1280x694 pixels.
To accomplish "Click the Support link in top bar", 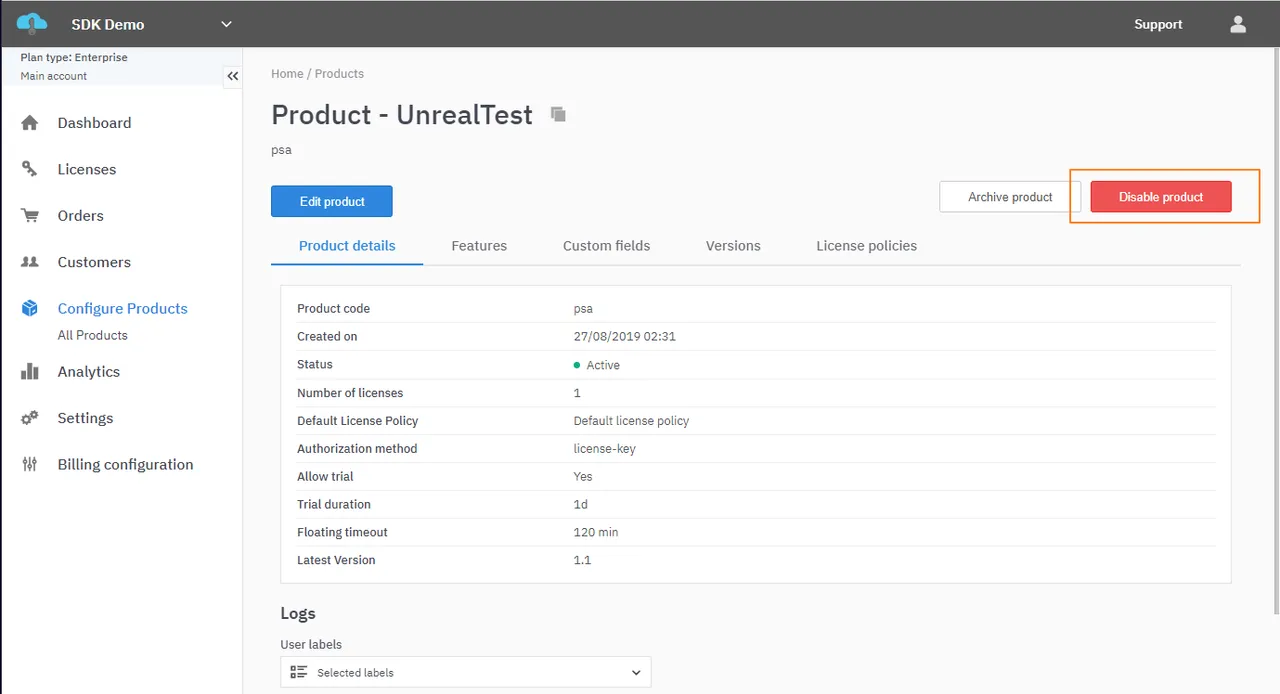I will point(1158,23).
